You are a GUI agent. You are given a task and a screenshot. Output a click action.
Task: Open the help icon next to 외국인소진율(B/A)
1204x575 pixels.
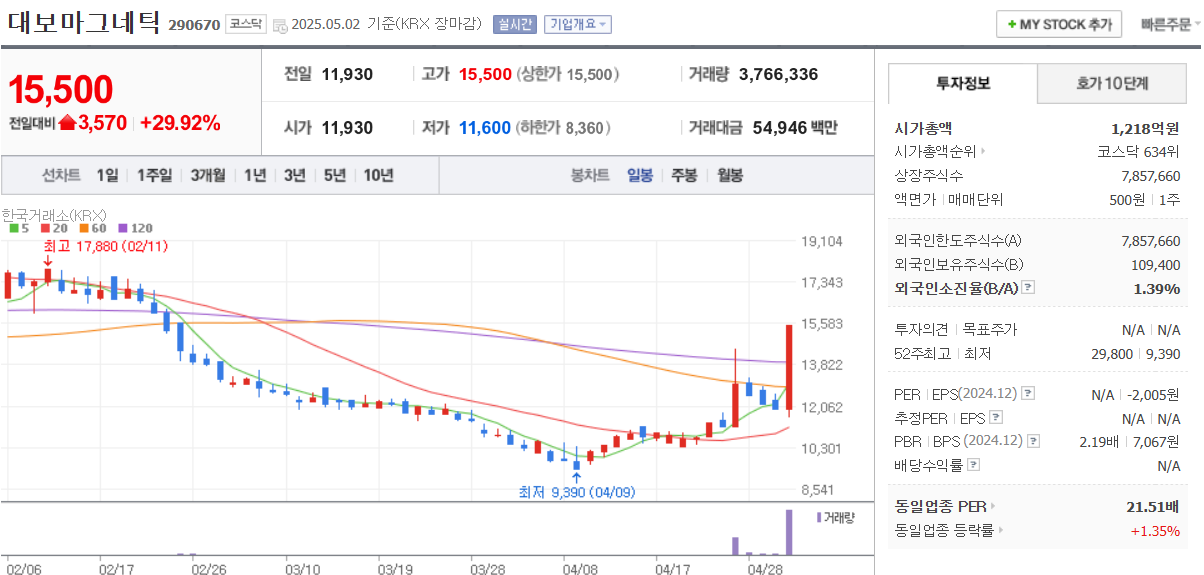pos(1028,288)
